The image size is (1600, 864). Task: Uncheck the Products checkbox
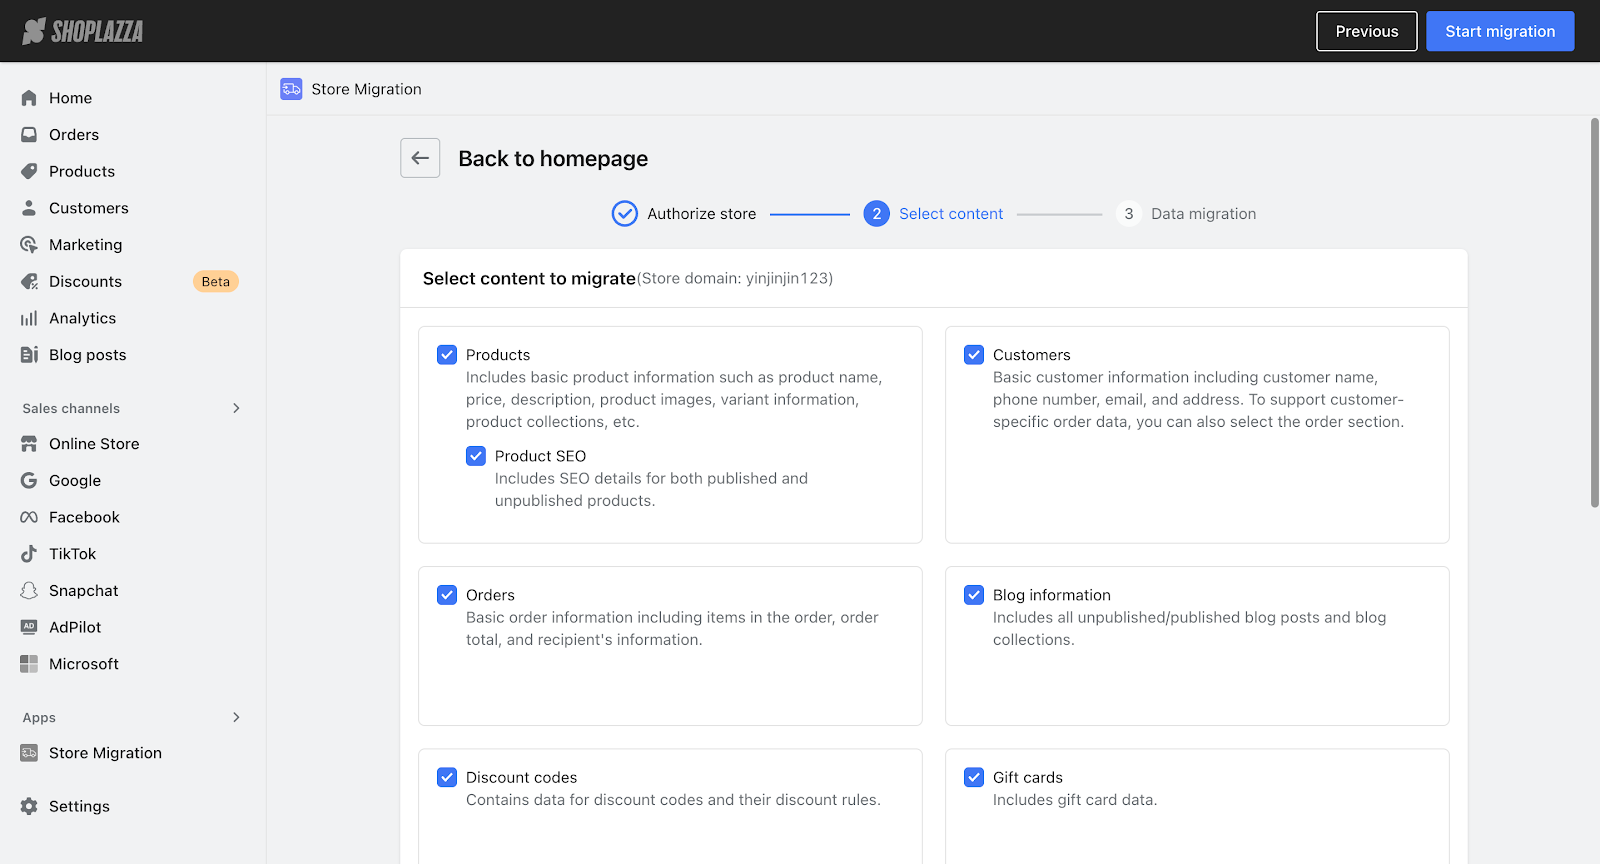[x=447, y=355]
